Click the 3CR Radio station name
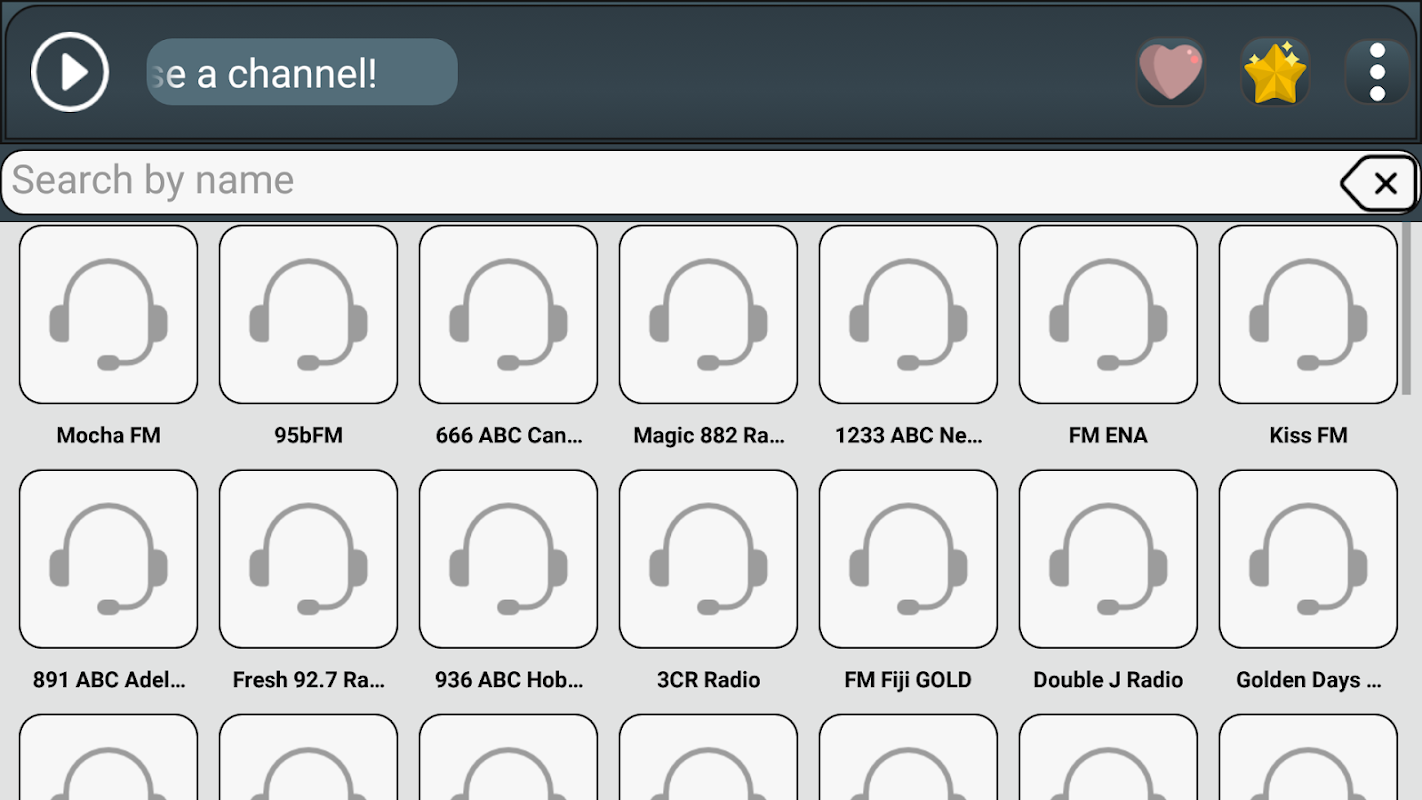Viewport: 1422px width, 800px height. tap(709, 680)
